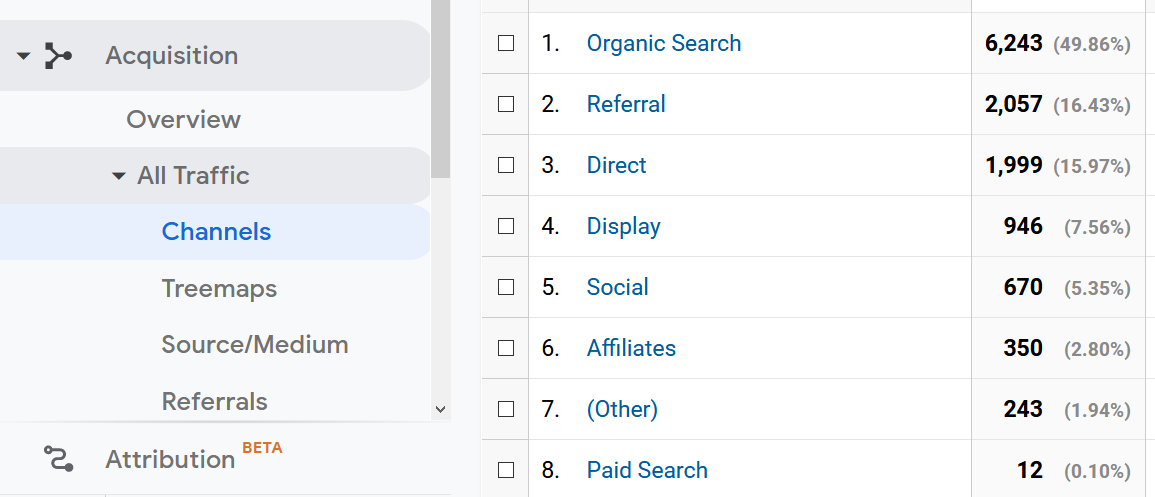Go to Source/Medium report
Image resolution: width=1155 pixels, height=497 pixels.
[255, 345]
